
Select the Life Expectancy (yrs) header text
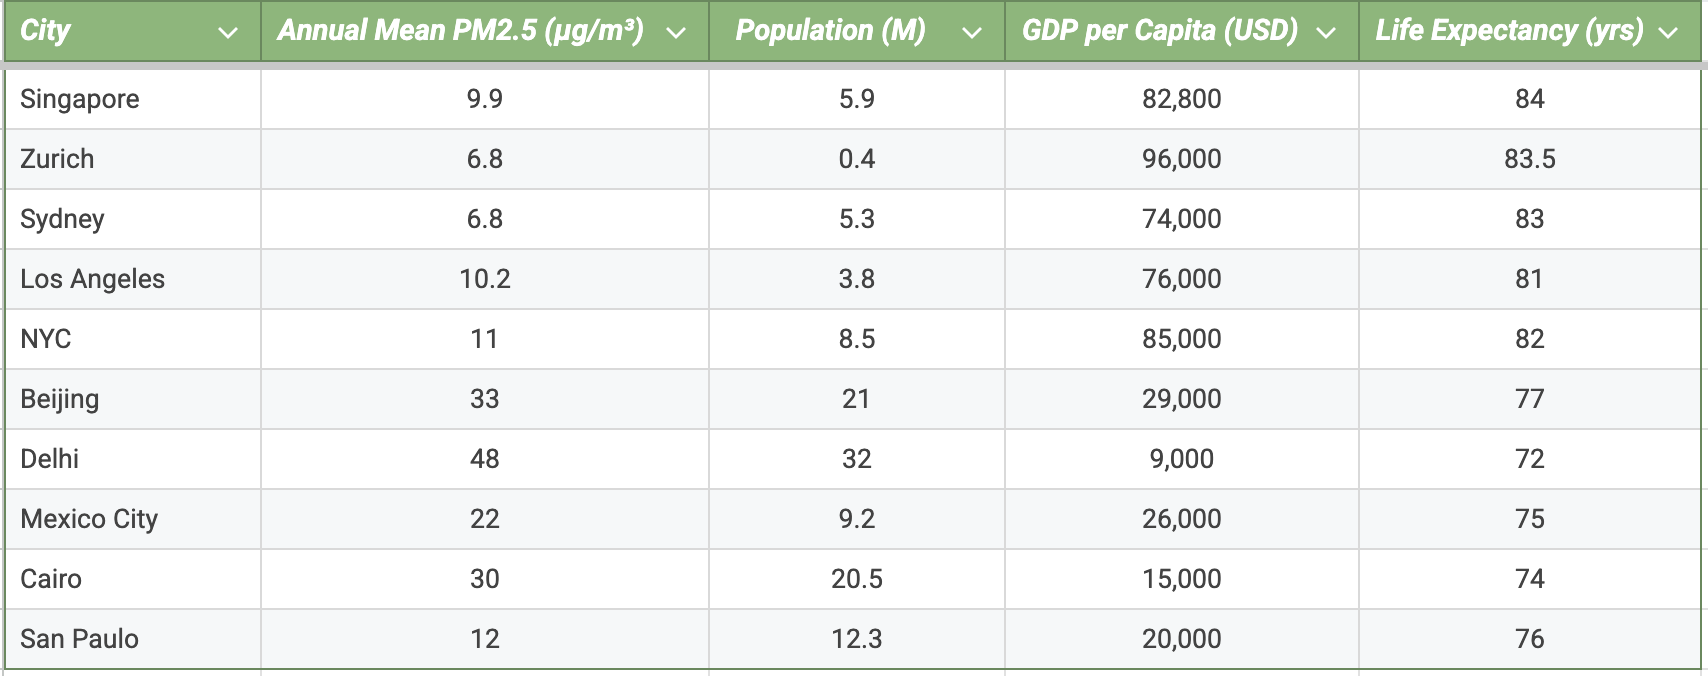1509,31
